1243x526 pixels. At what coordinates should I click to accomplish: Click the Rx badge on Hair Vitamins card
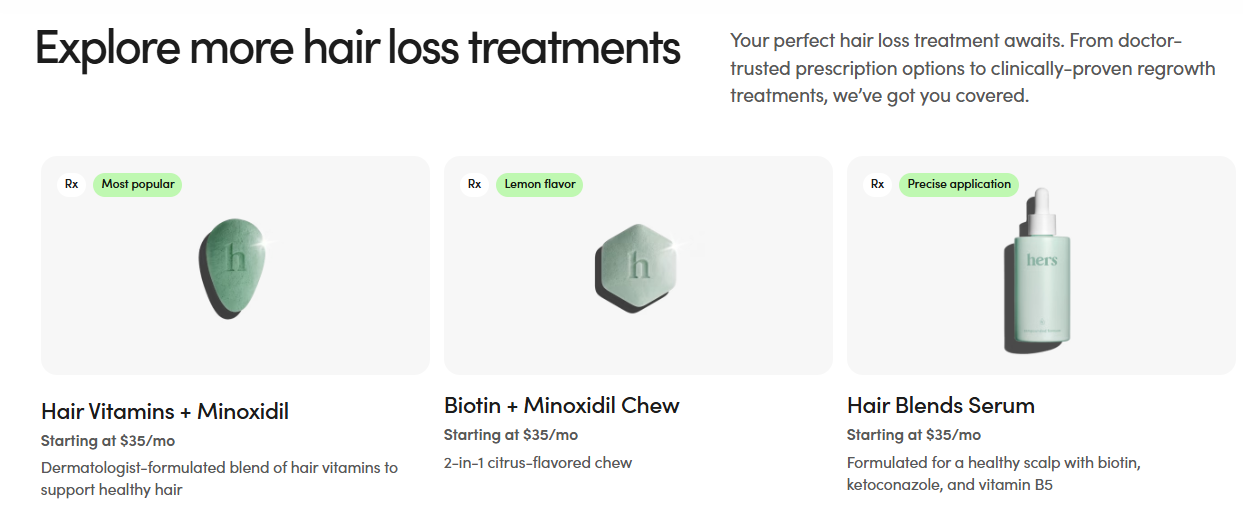point(72,184)
